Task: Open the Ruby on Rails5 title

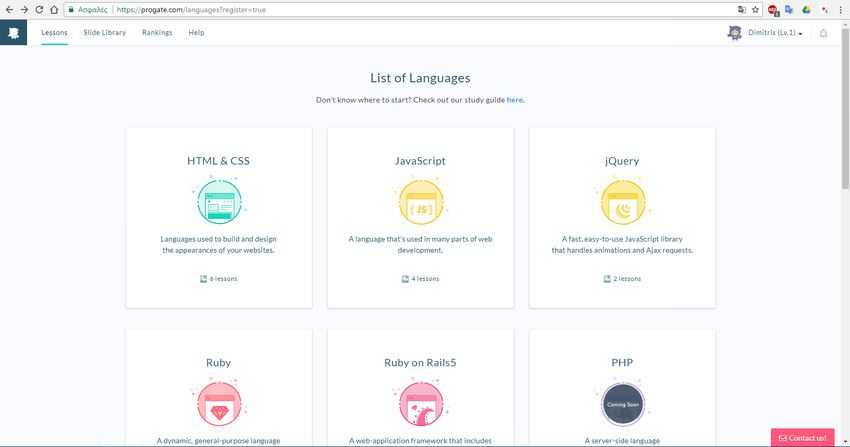Action: [x=420, y=362]
